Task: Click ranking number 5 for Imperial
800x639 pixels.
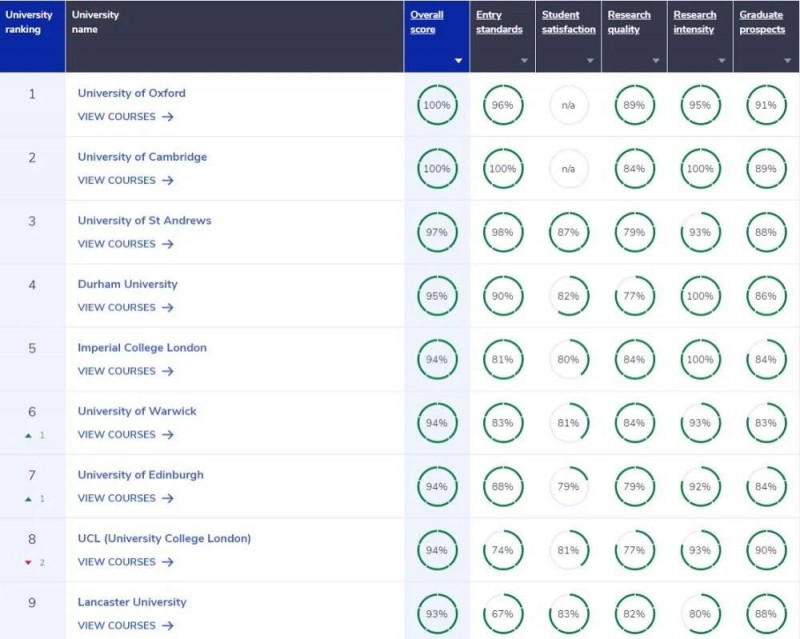Action: point(32,348)
